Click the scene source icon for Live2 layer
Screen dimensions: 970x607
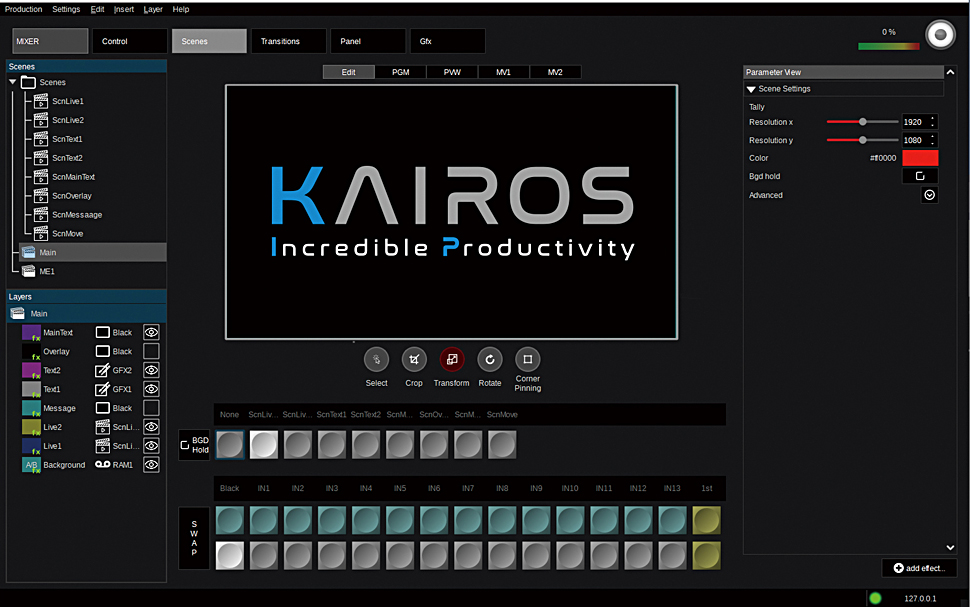click(x=103, y=427)
